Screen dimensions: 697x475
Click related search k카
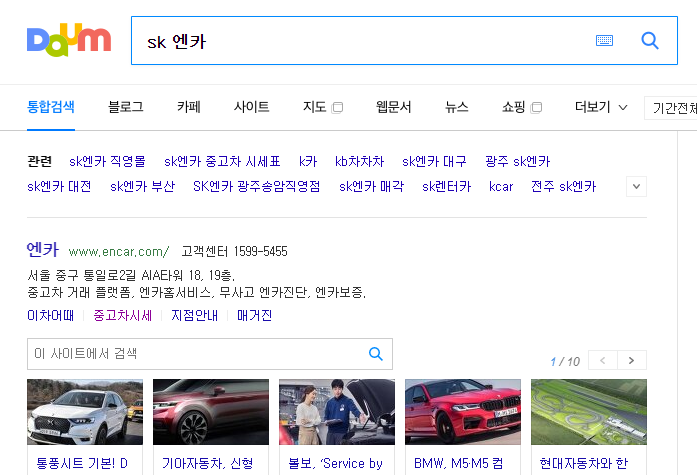pos(308,161)
